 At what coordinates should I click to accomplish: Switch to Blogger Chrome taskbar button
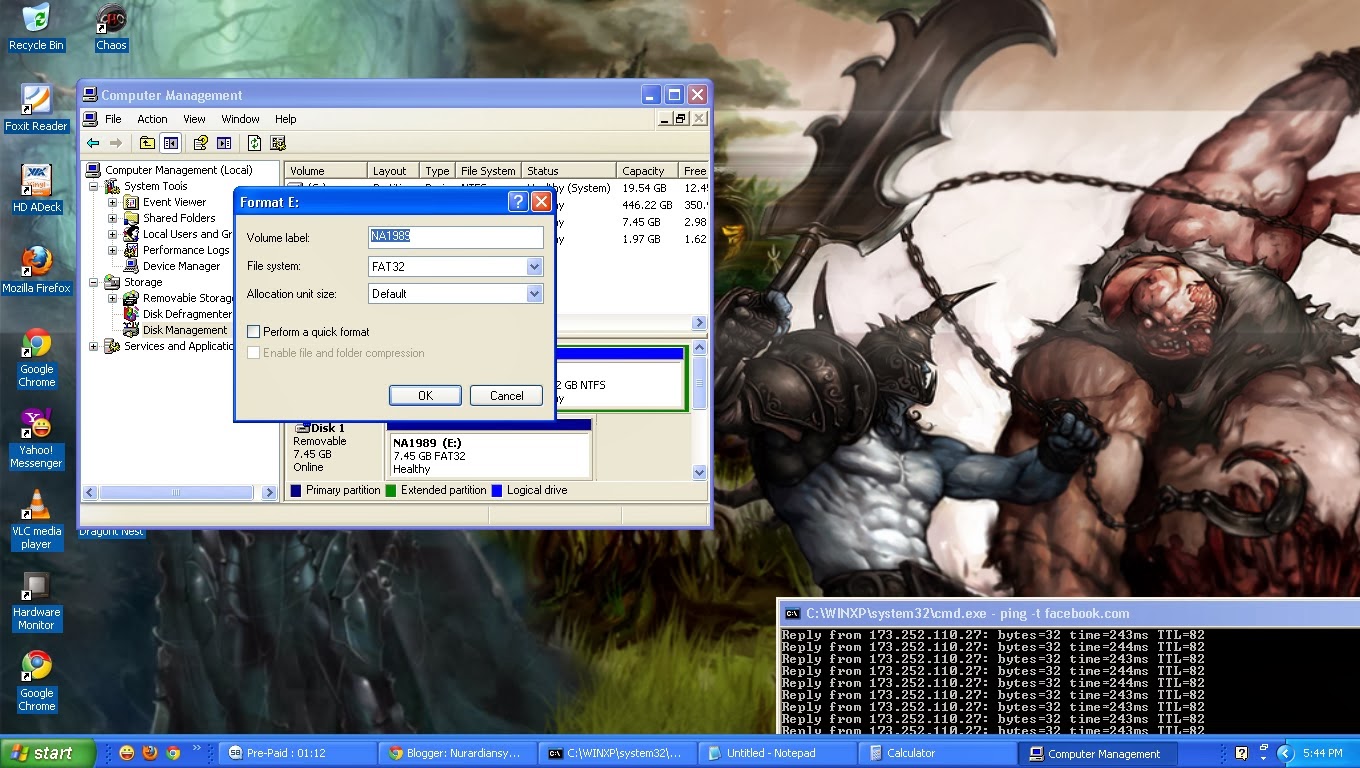(457, 753)
